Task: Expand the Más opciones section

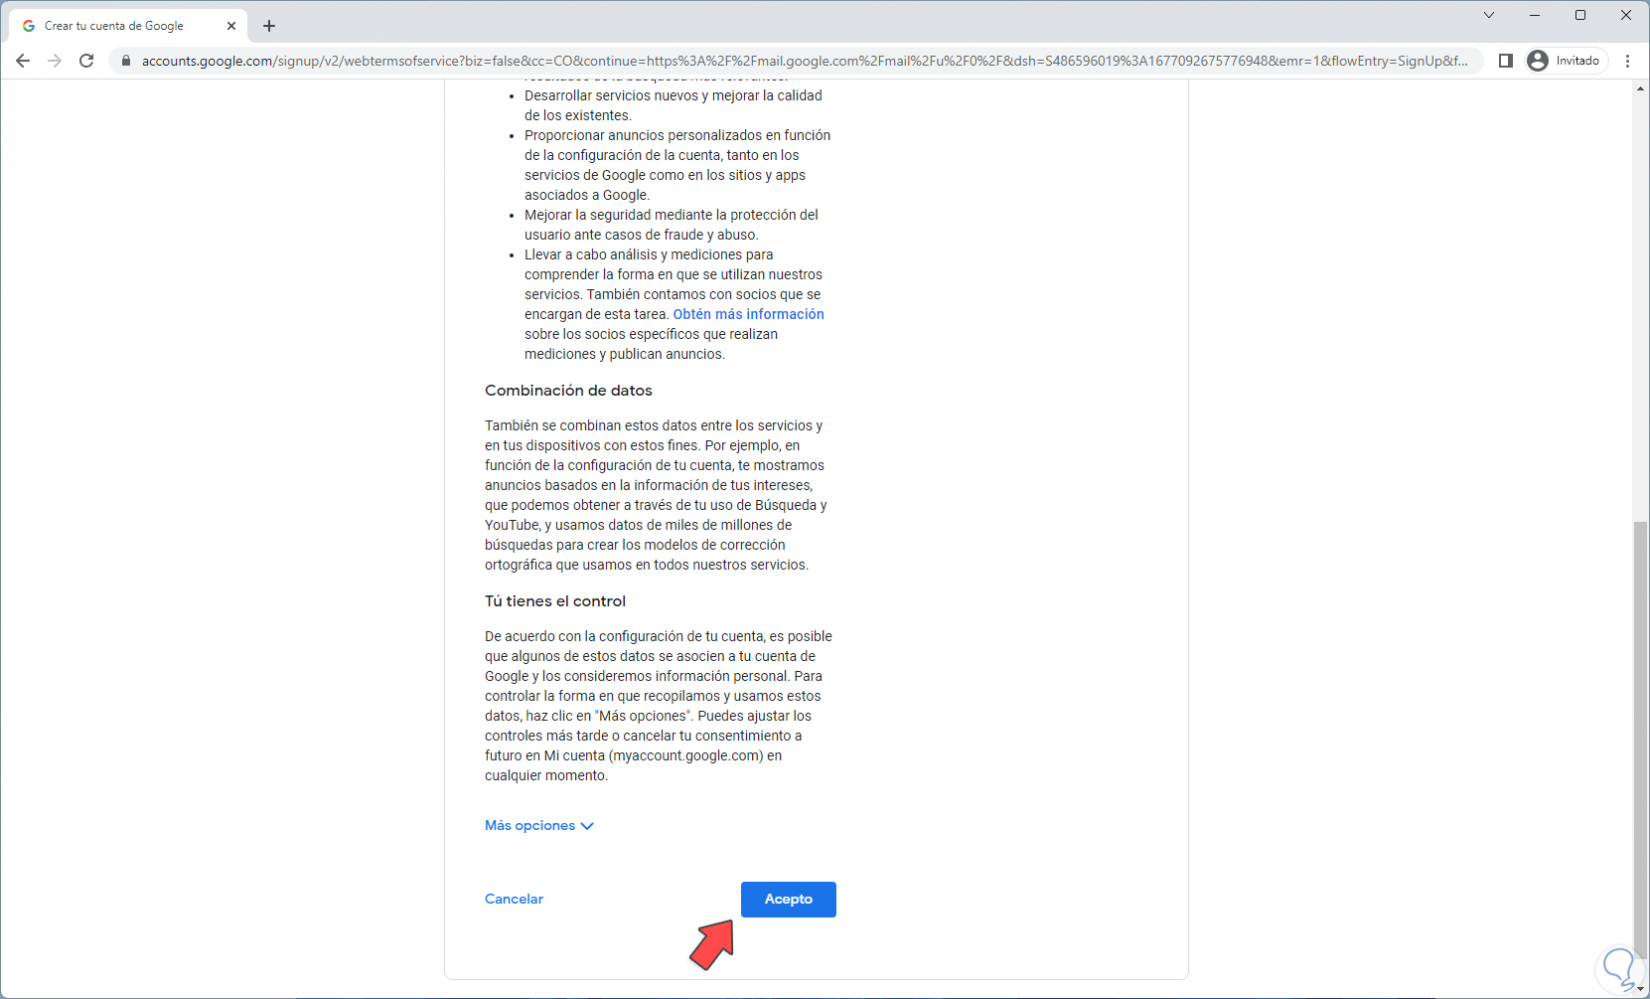Action: (539, 825)
